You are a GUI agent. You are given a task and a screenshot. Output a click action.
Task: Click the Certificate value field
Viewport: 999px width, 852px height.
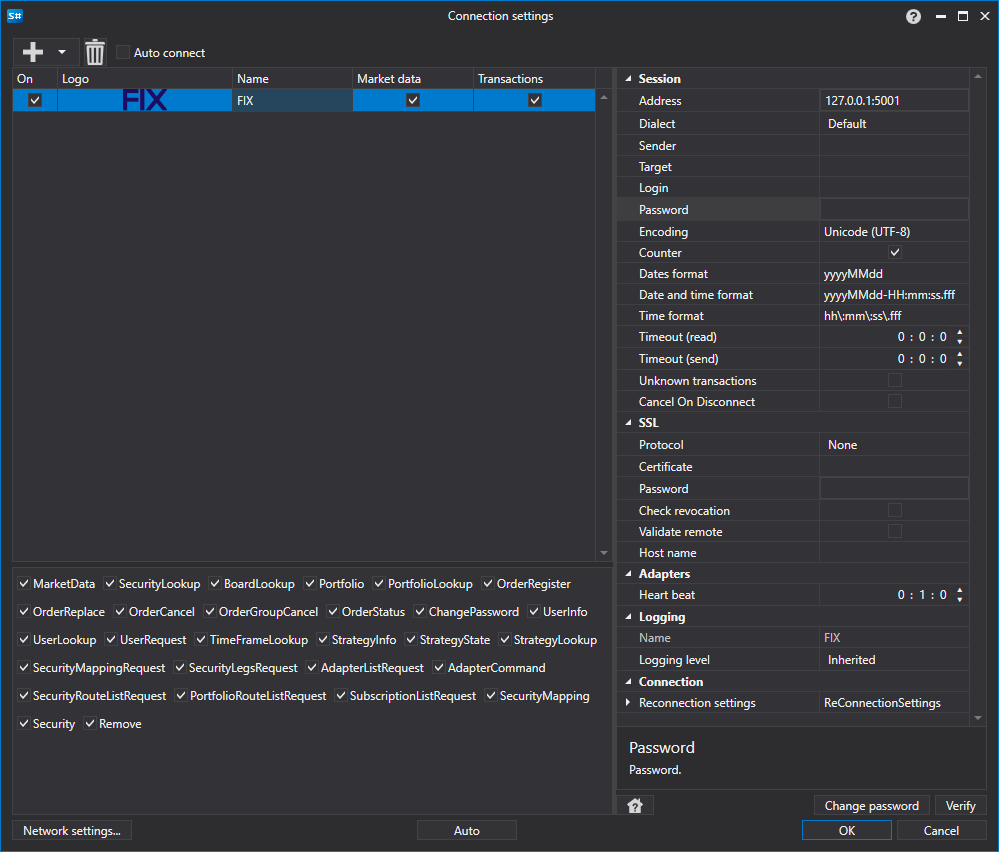894,466
